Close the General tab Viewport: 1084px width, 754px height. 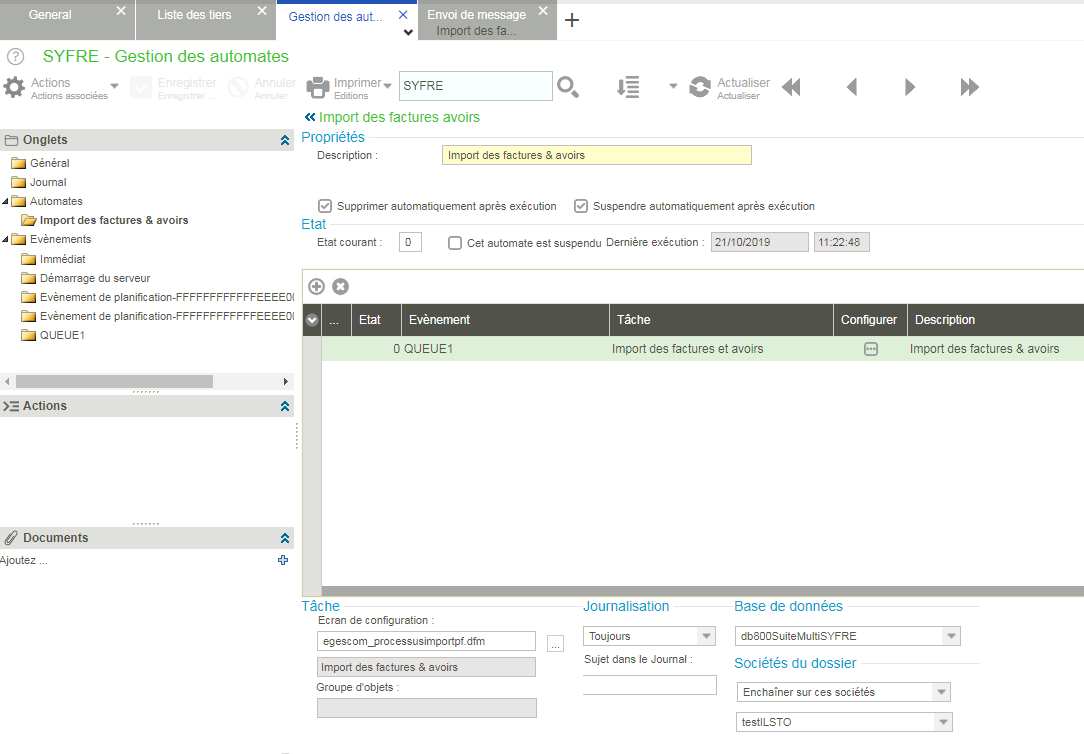pyautogui.click(x=121, y=11)
